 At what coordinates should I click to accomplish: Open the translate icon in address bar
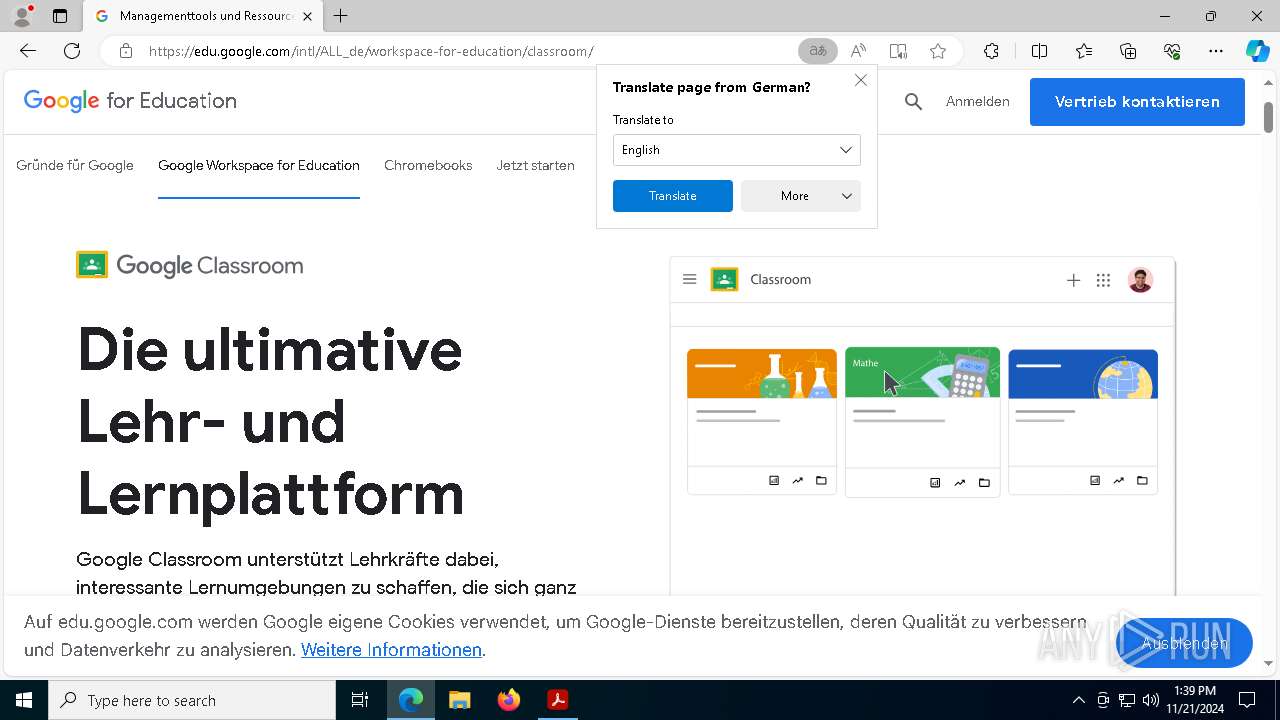(818, 51)
